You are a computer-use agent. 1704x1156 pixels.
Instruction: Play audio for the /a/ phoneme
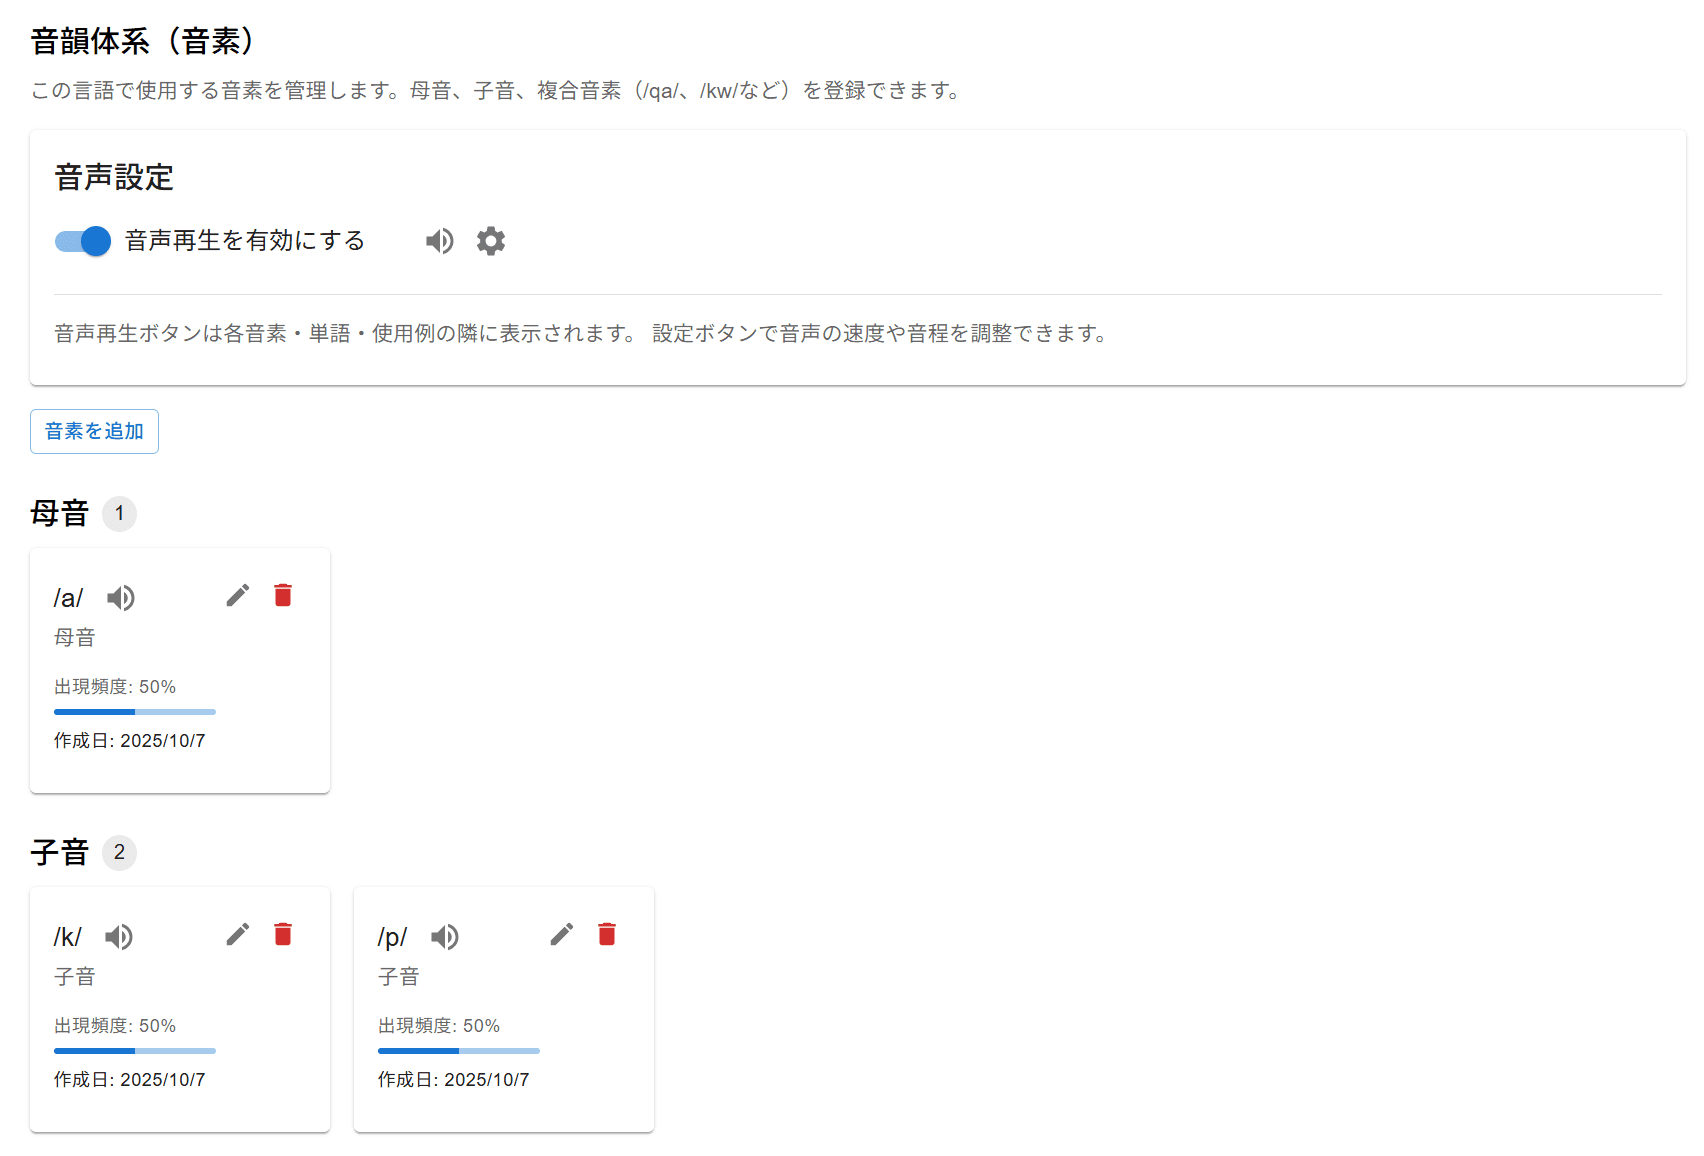click(121, 598)
